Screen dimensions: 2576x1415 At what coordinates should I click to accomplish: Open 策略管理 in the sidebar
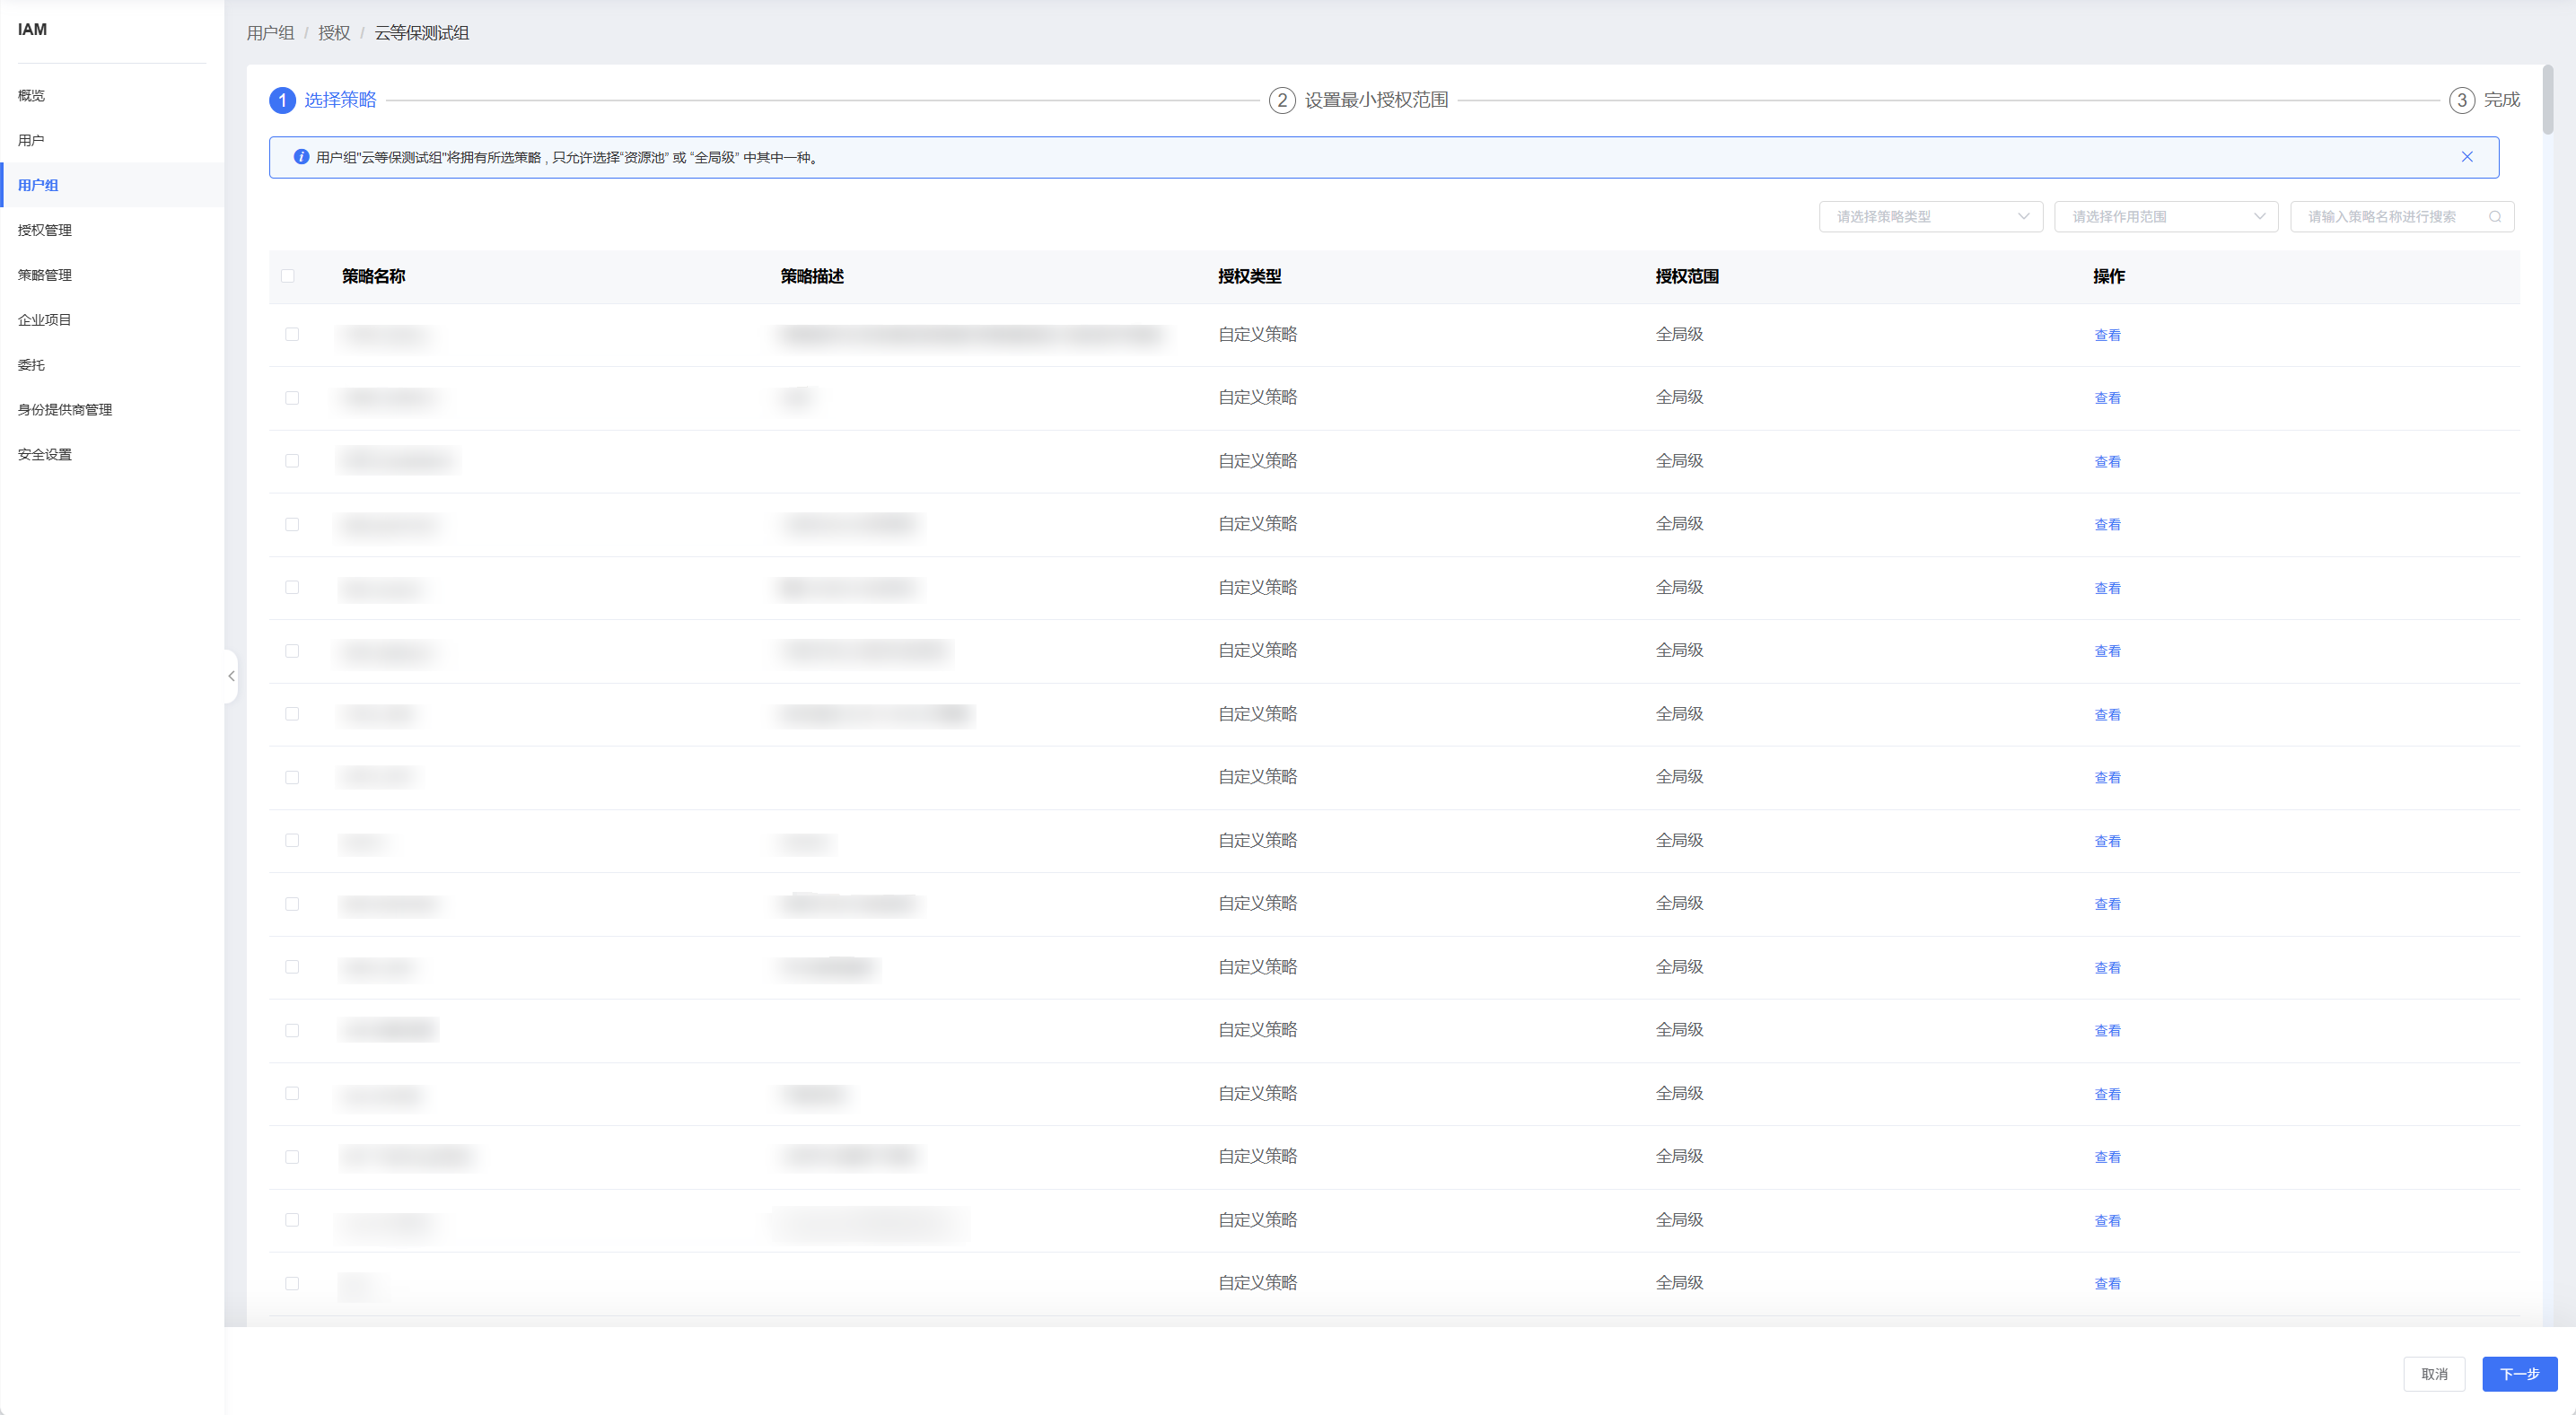click(112, 275)
